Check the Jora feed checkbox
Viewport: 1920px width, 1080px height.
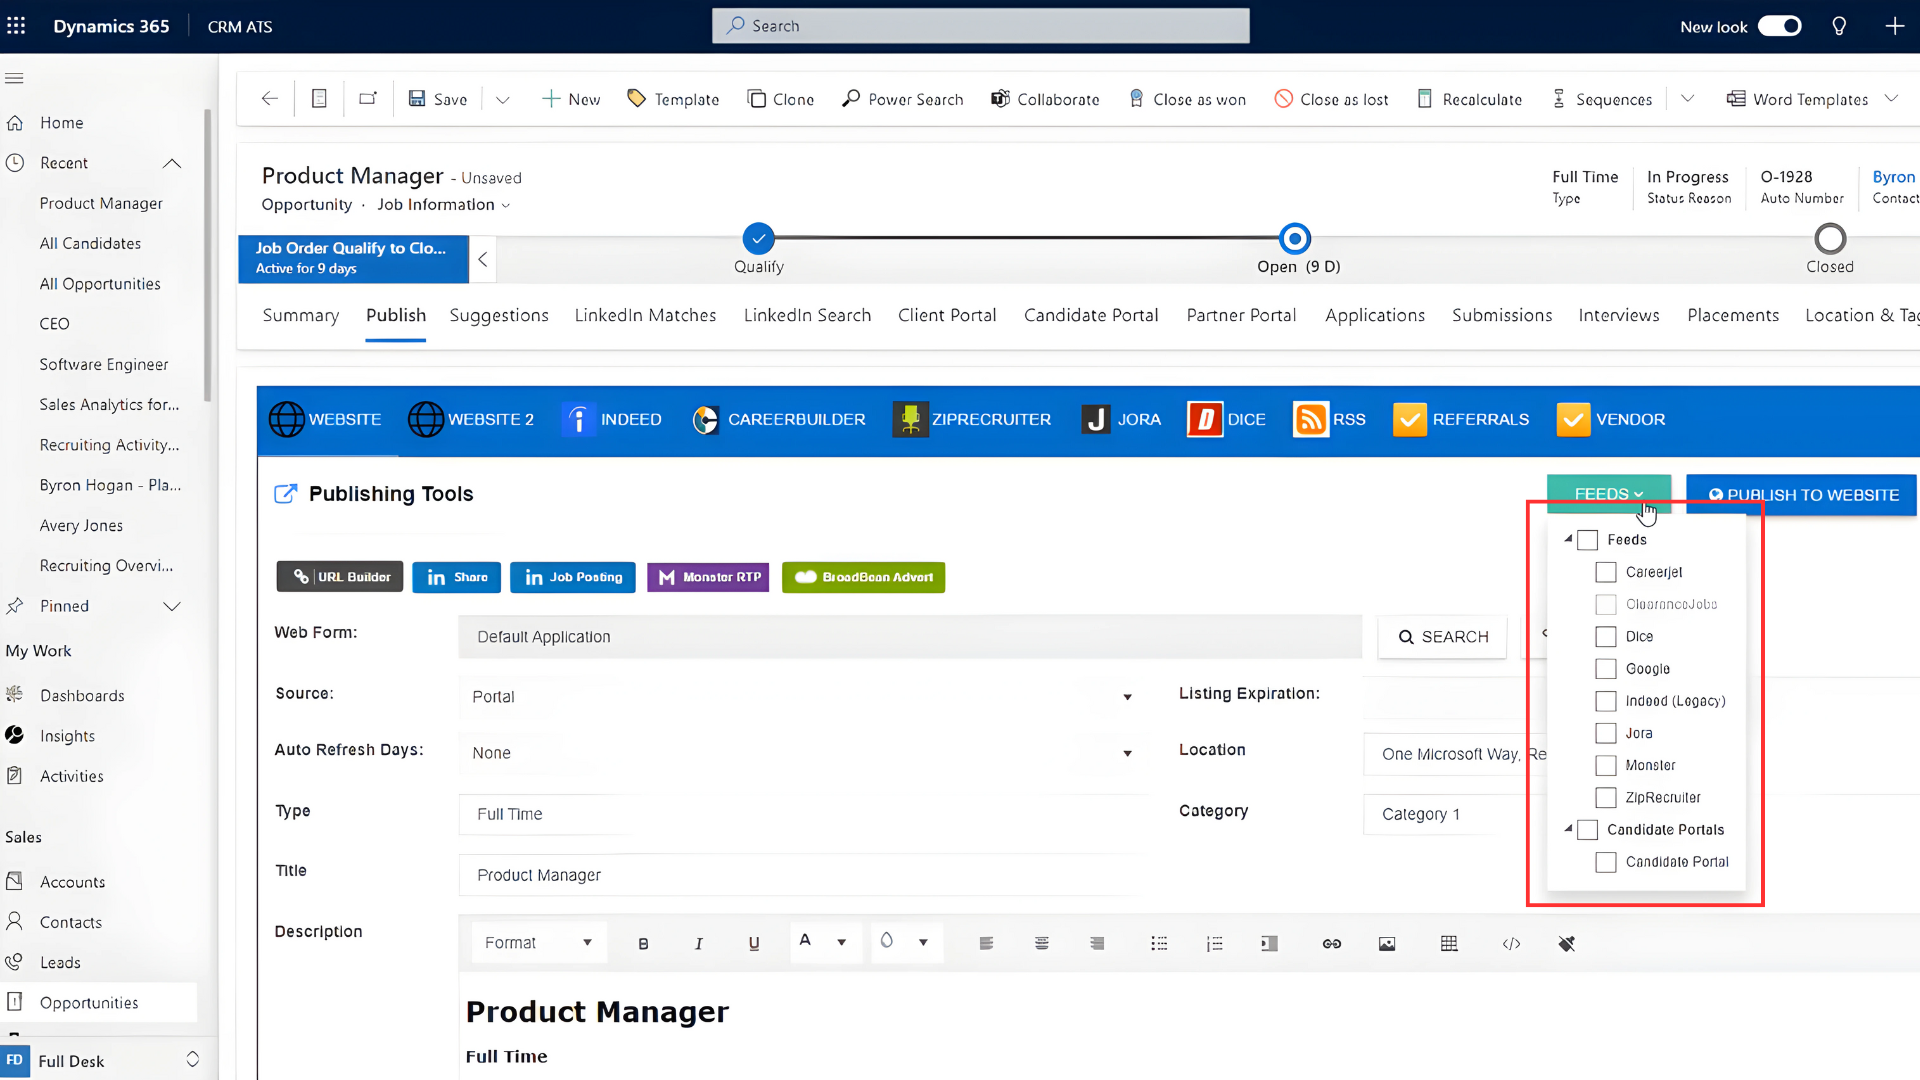[x=1605, y=733]
